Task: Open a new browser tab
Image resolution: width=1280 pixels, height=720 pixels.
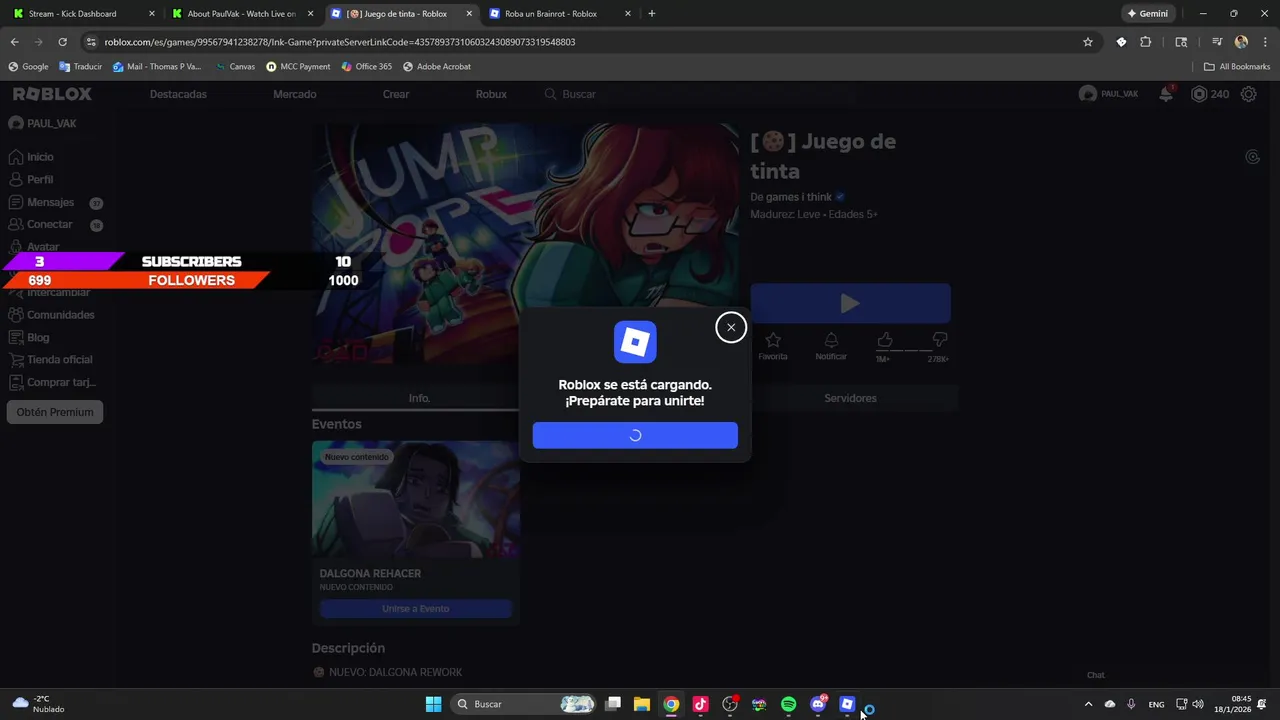Action: [x=652, y=14]
